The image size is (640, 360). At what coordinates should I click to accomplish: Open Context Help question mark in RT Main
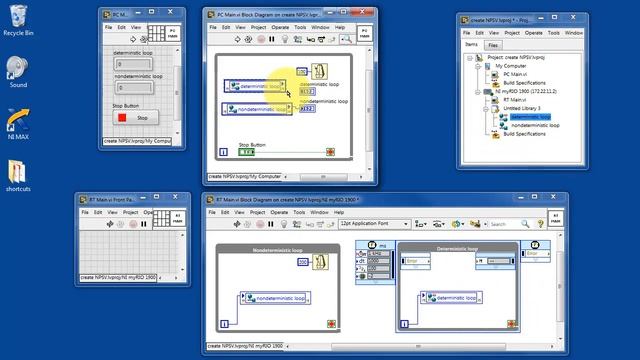[x=540, y=224]
